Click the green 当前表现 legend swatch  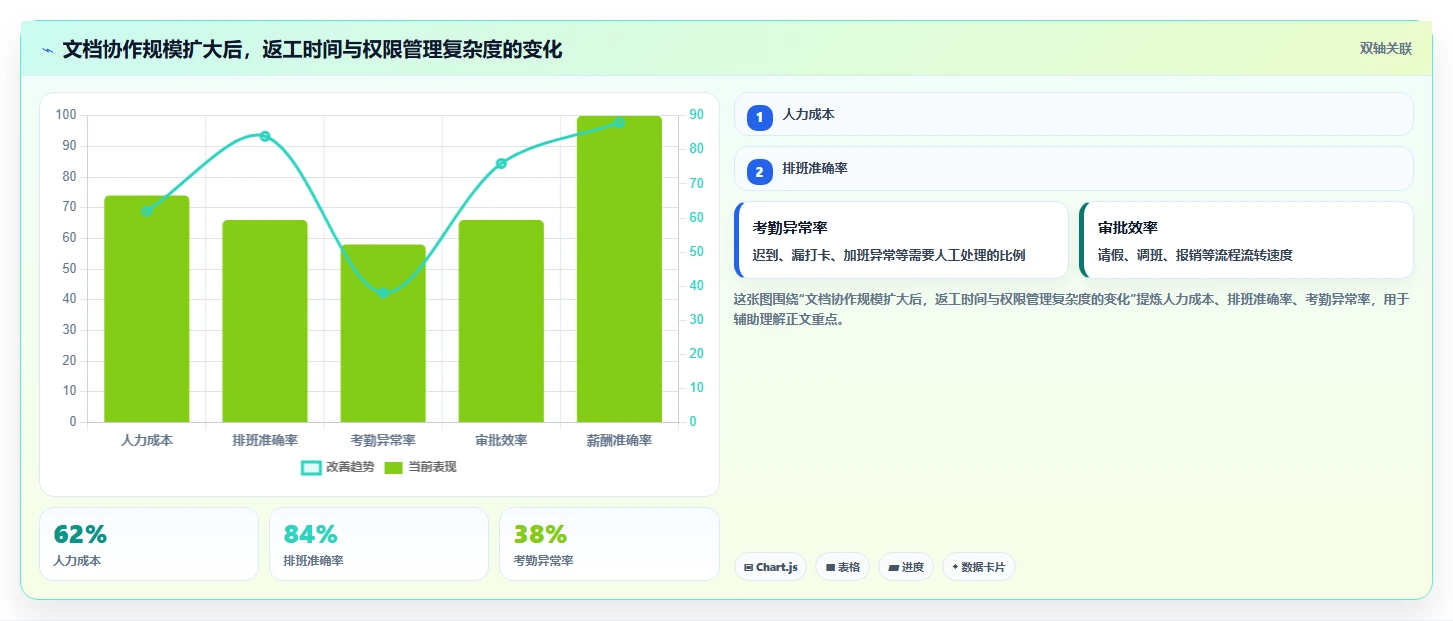pos(394,467)
